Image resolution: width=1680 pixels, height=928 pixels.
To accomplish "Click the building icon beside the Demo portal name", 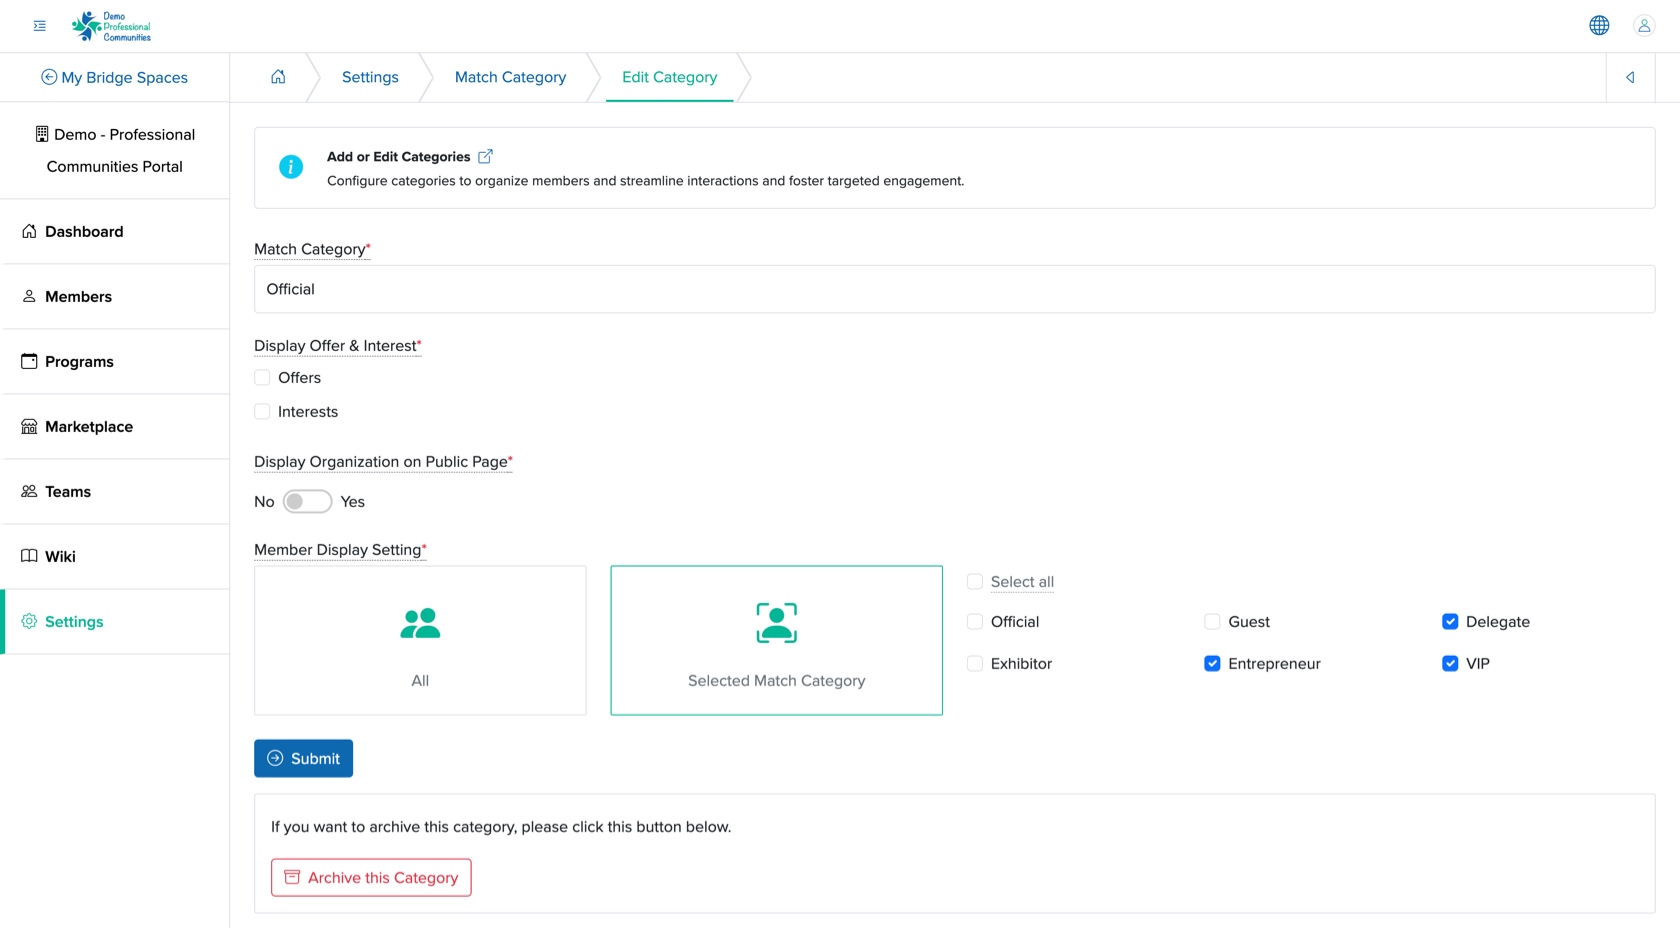I will [42, 134].
